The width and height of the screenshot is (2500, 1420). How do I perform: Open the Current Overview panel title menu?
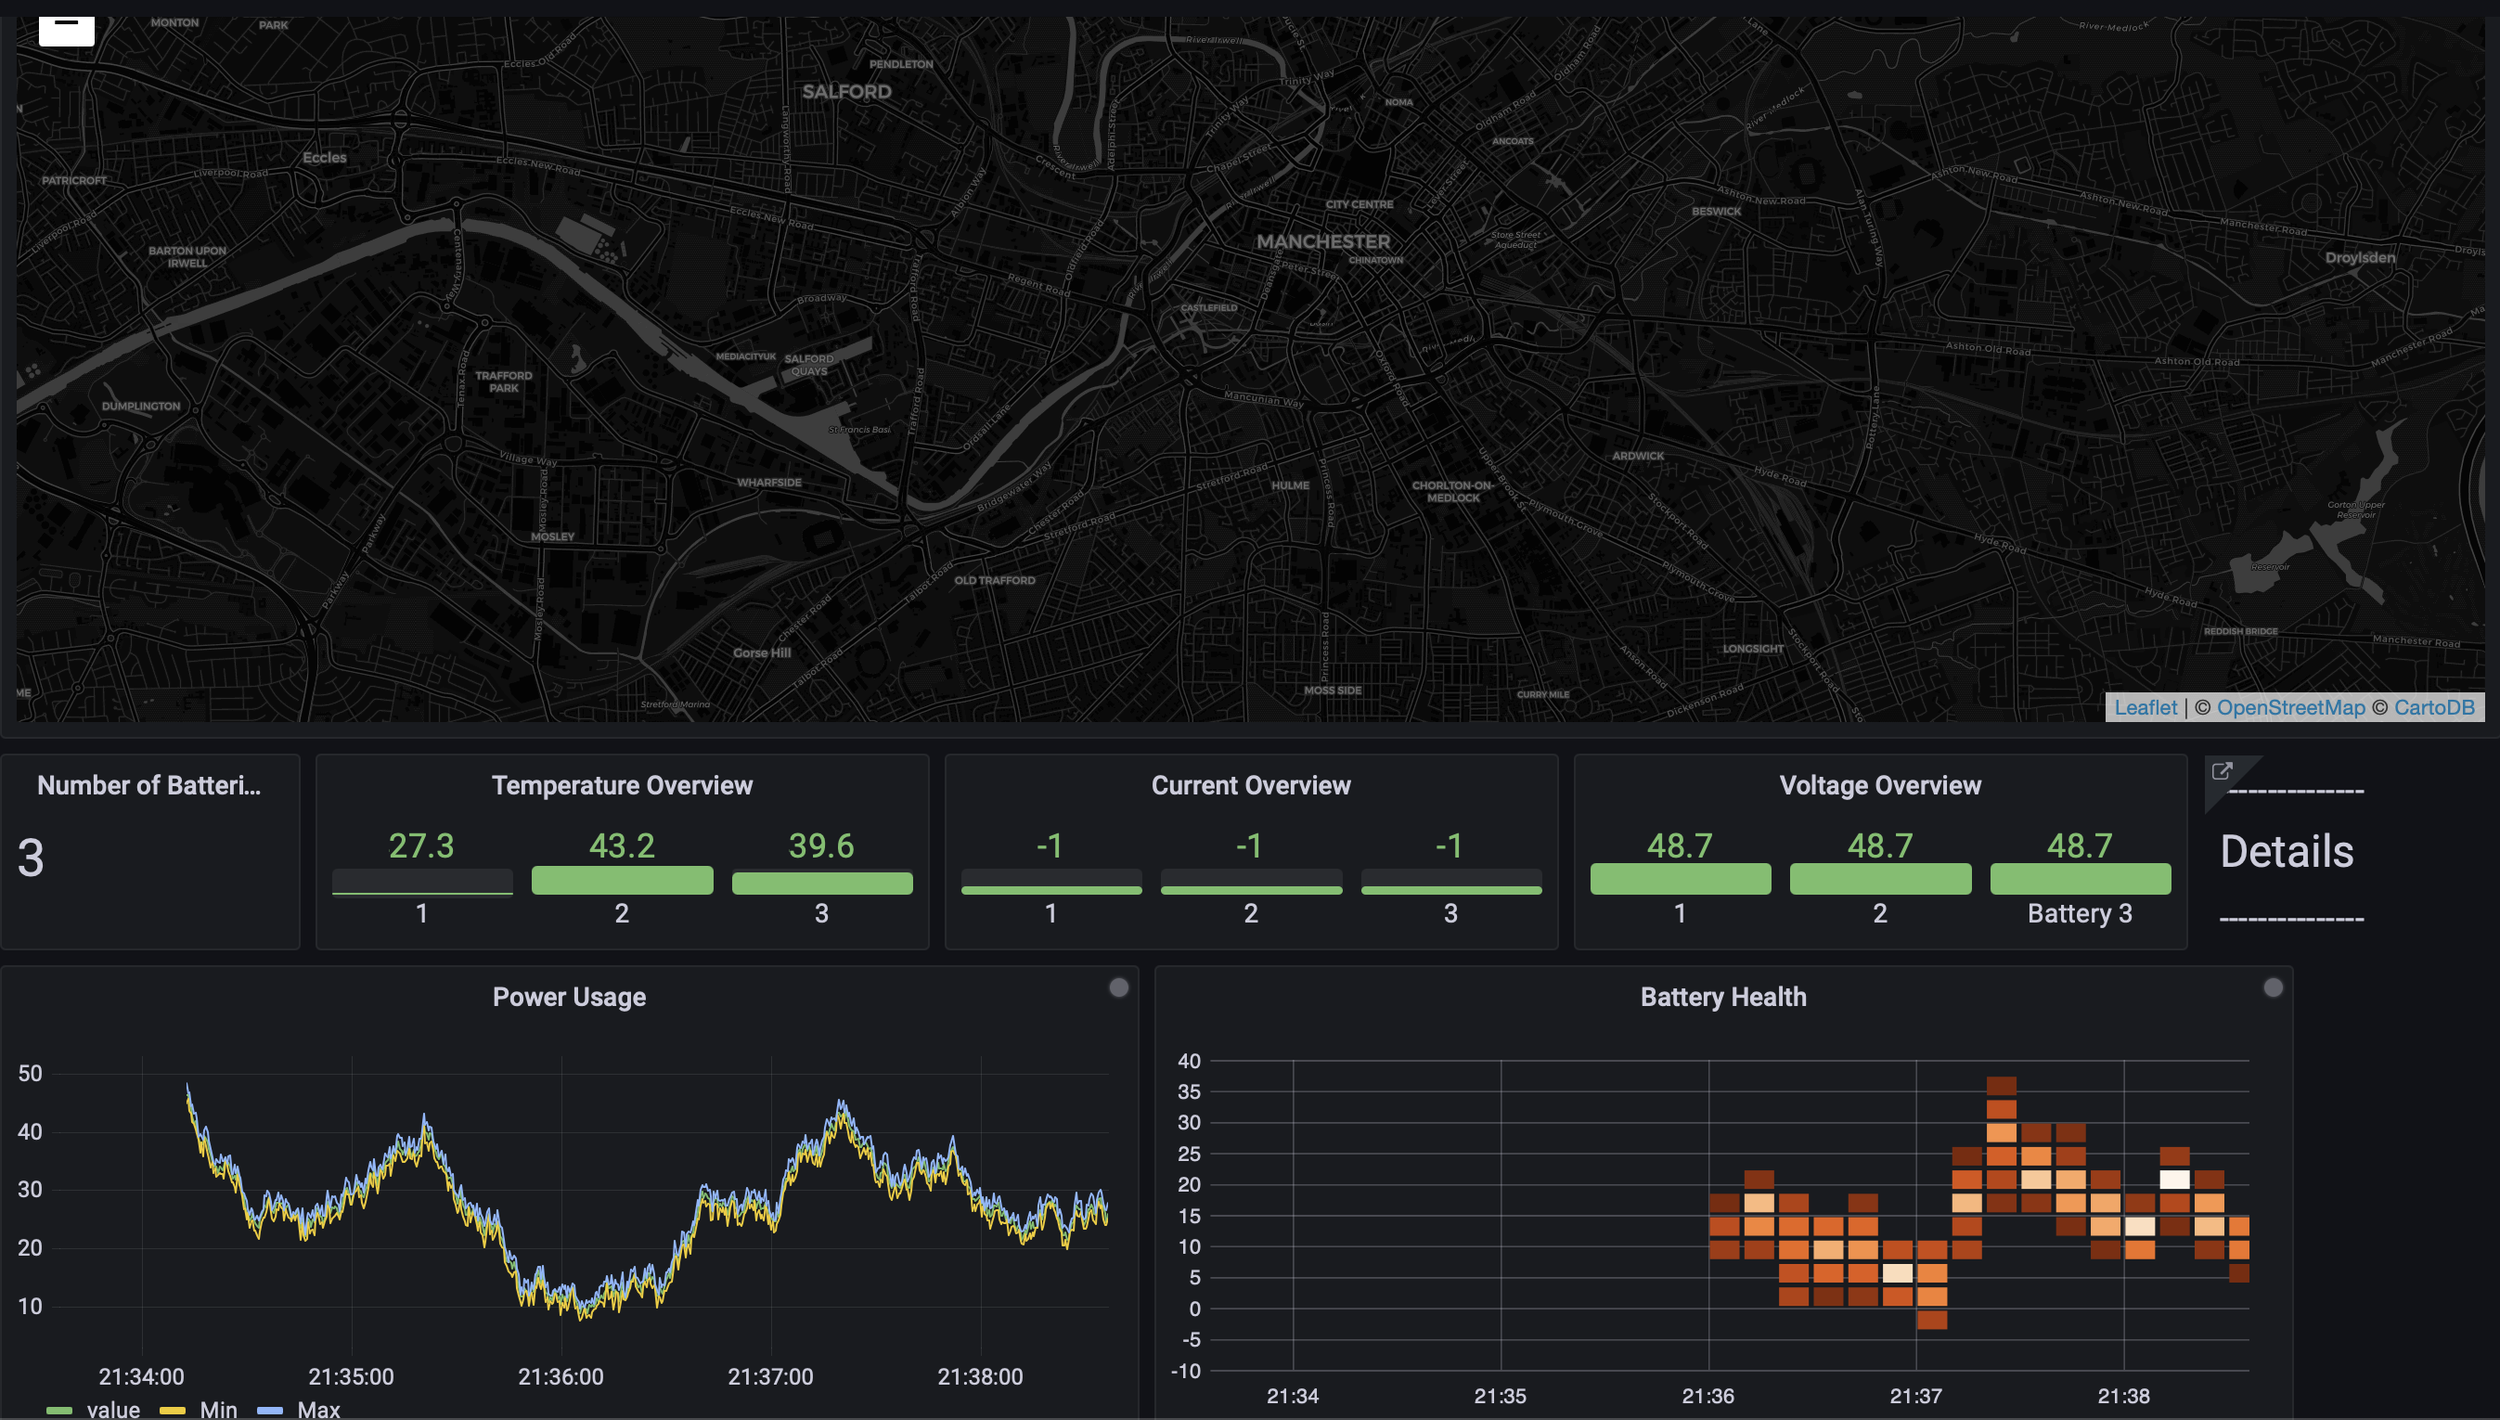click(x=1250, y=785)
